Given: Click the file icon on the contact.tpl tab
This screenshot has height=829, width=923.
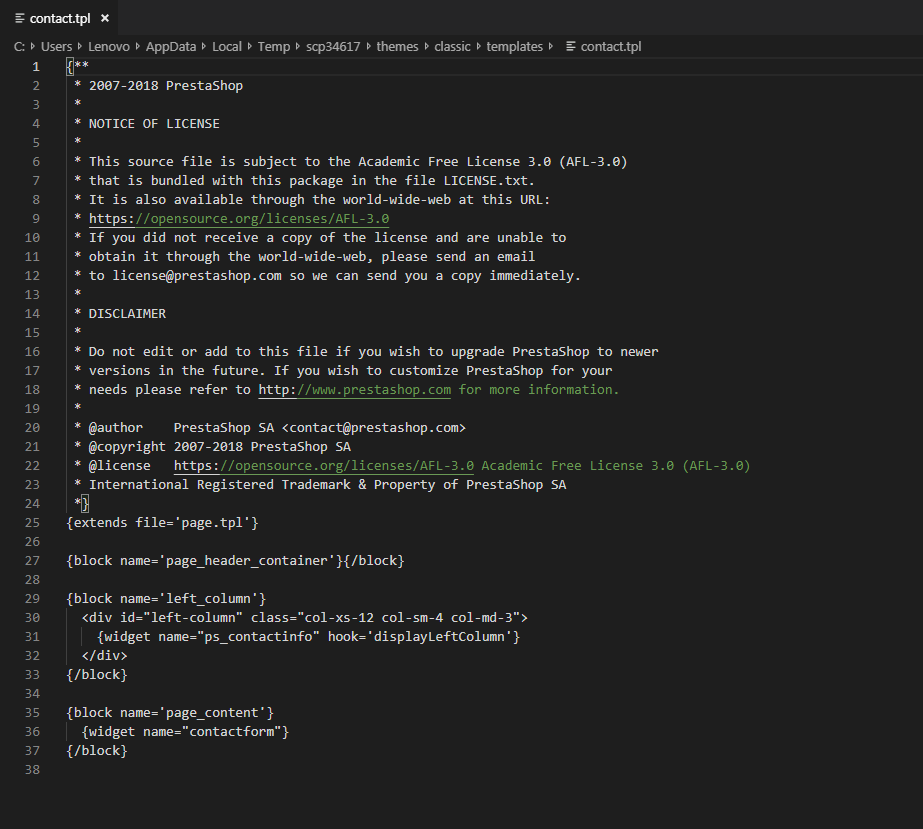Looking at the screenshot, I should pos(20,18).
